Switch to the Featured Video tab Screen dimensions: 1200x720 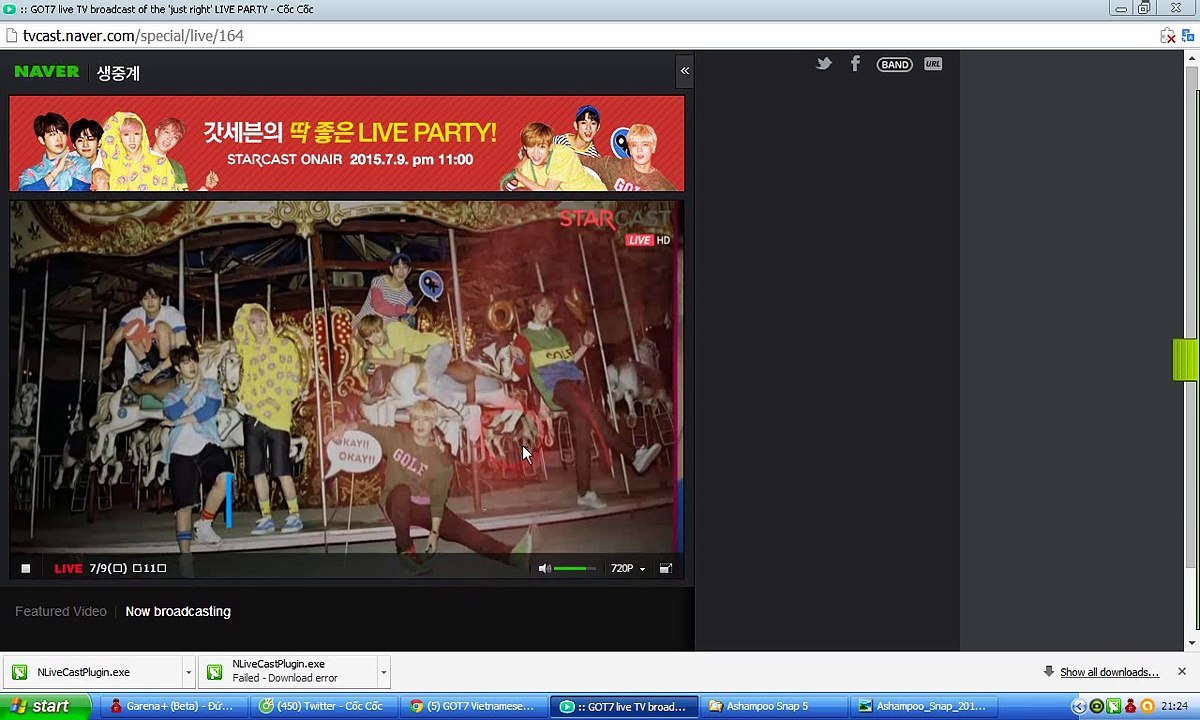pos(61,611)
